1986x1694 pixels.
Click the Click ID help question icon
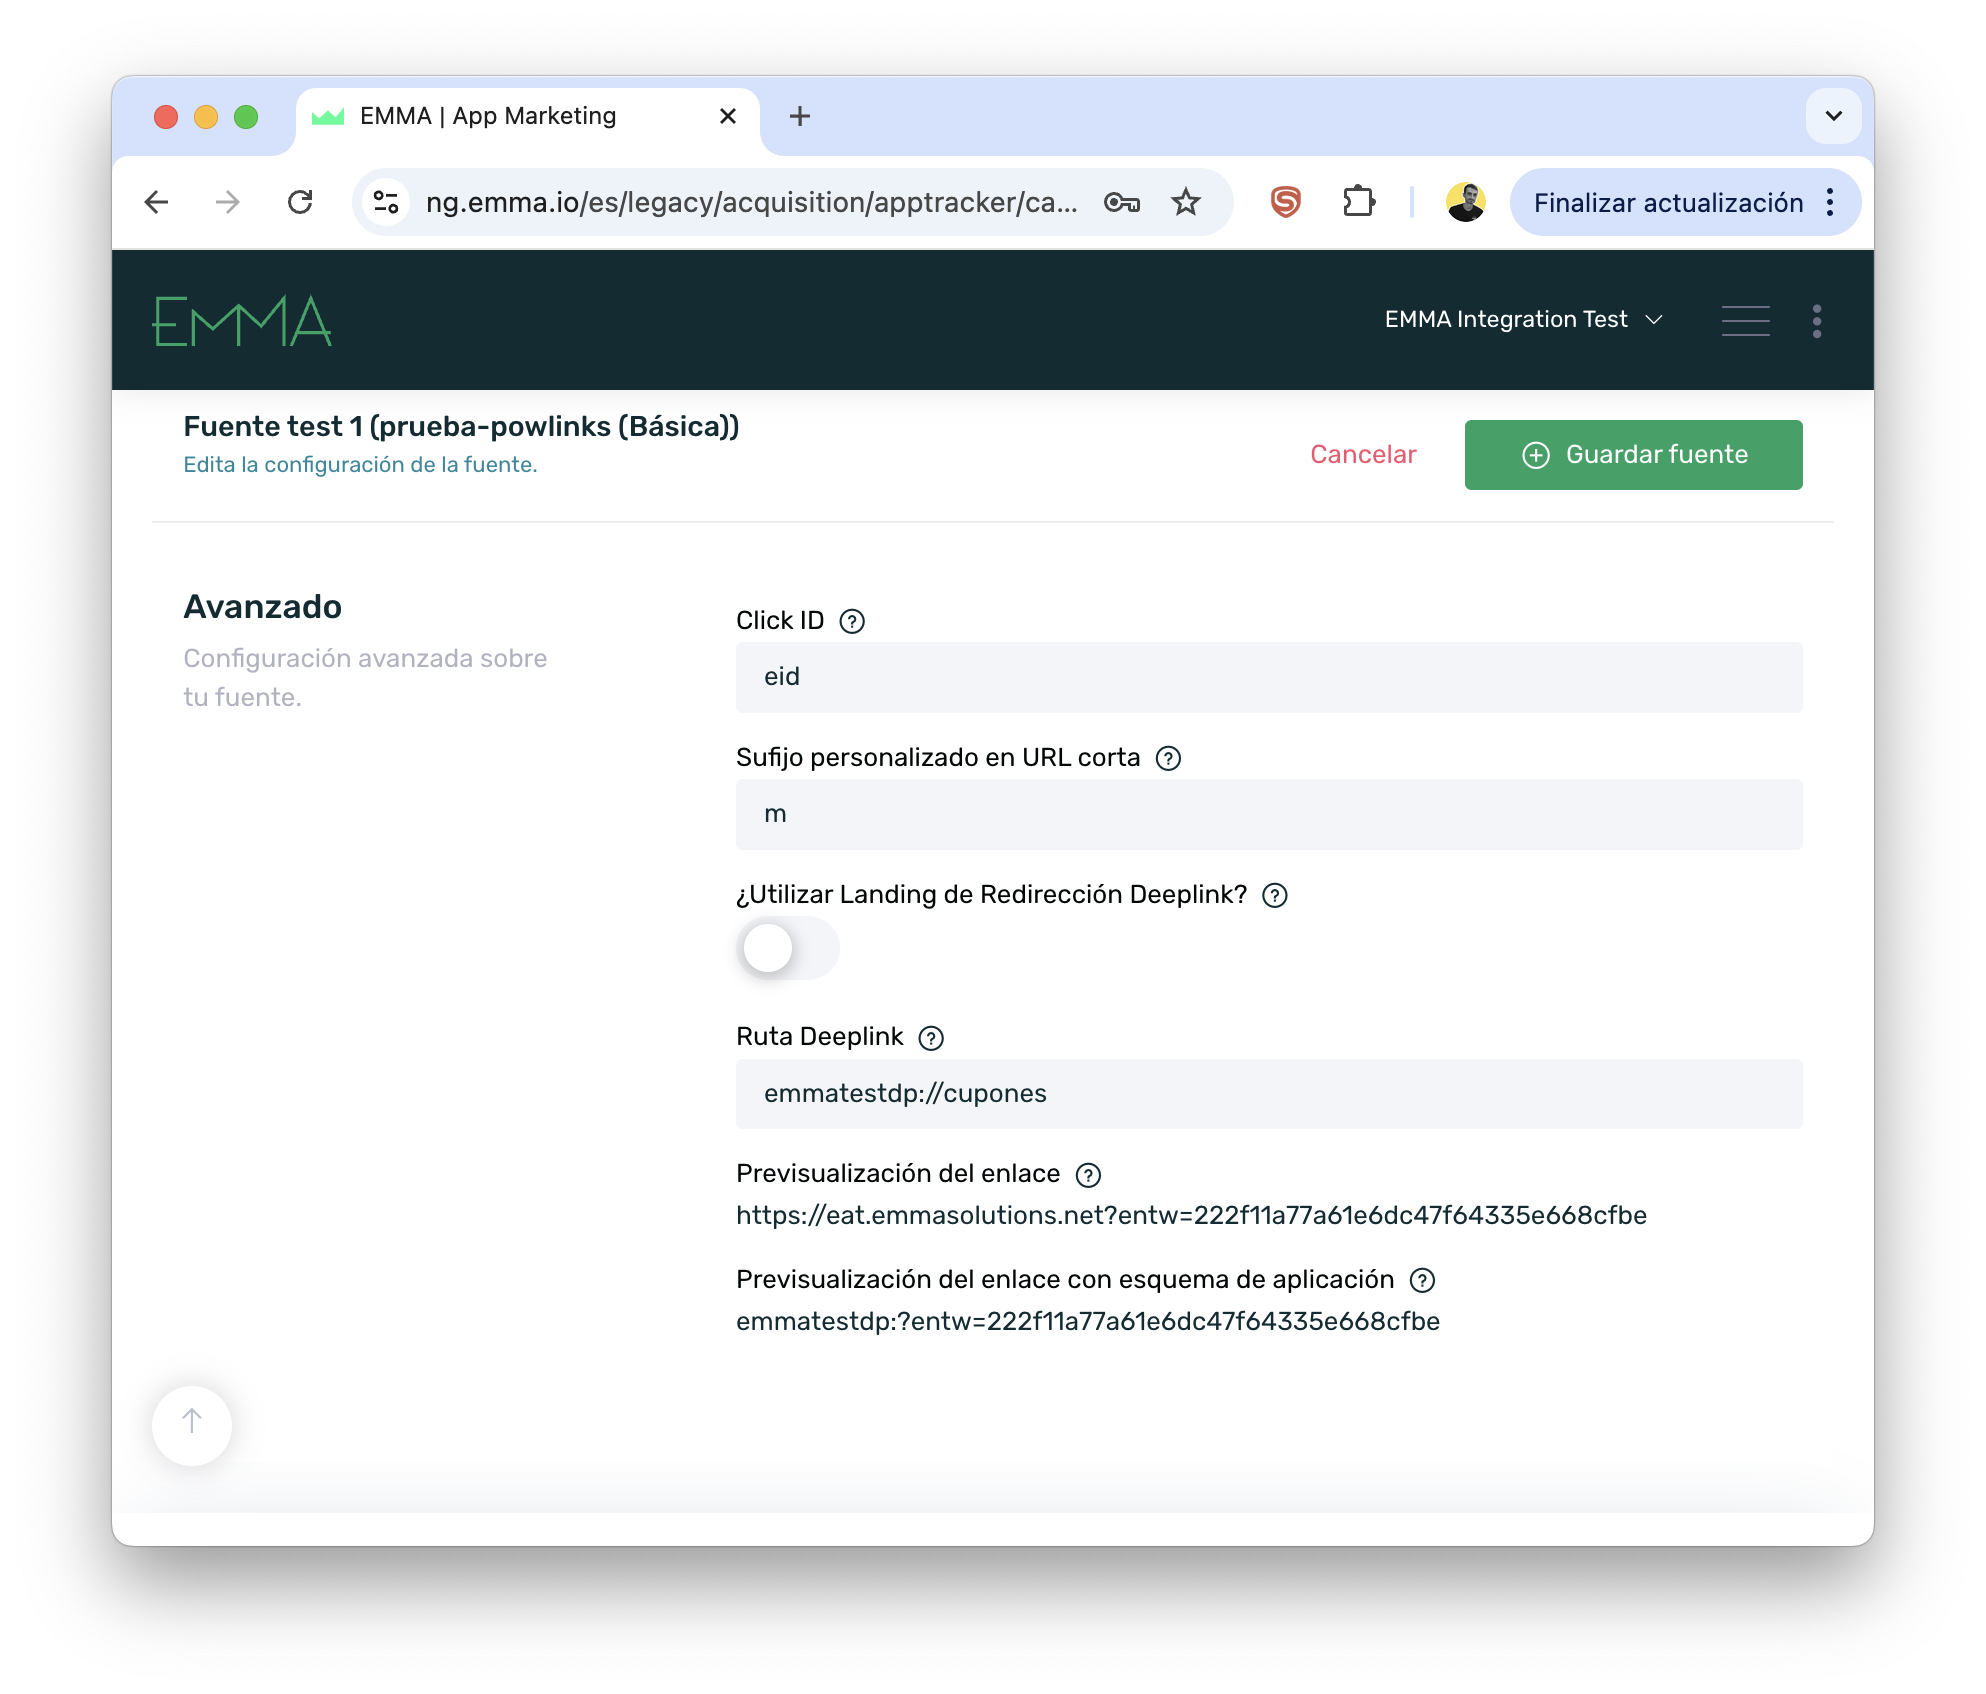click(852, 621)
